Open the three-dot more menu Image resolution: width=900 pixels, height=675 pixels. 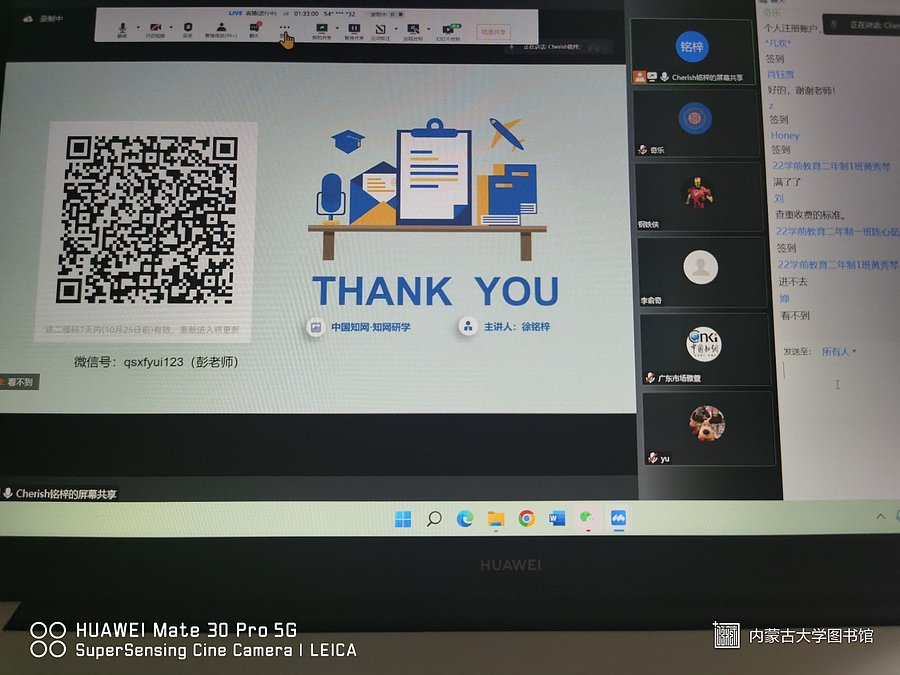(x=284, y=27)
